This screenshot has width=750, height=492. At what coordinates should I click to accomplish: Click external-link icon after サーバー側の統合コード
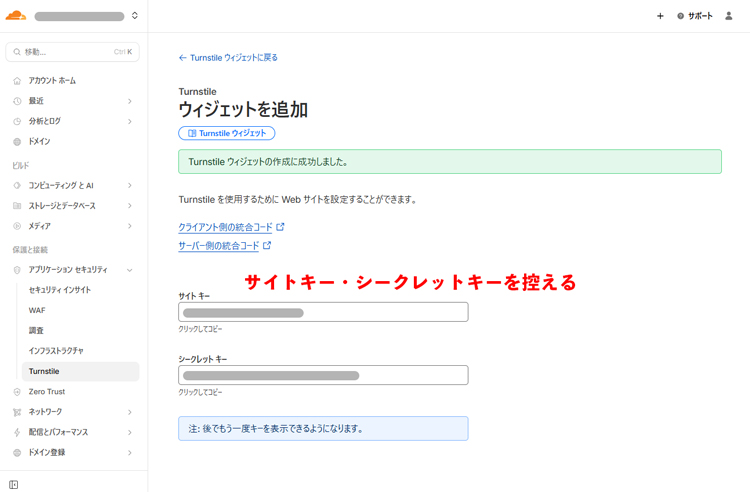[x=267, y=245]
